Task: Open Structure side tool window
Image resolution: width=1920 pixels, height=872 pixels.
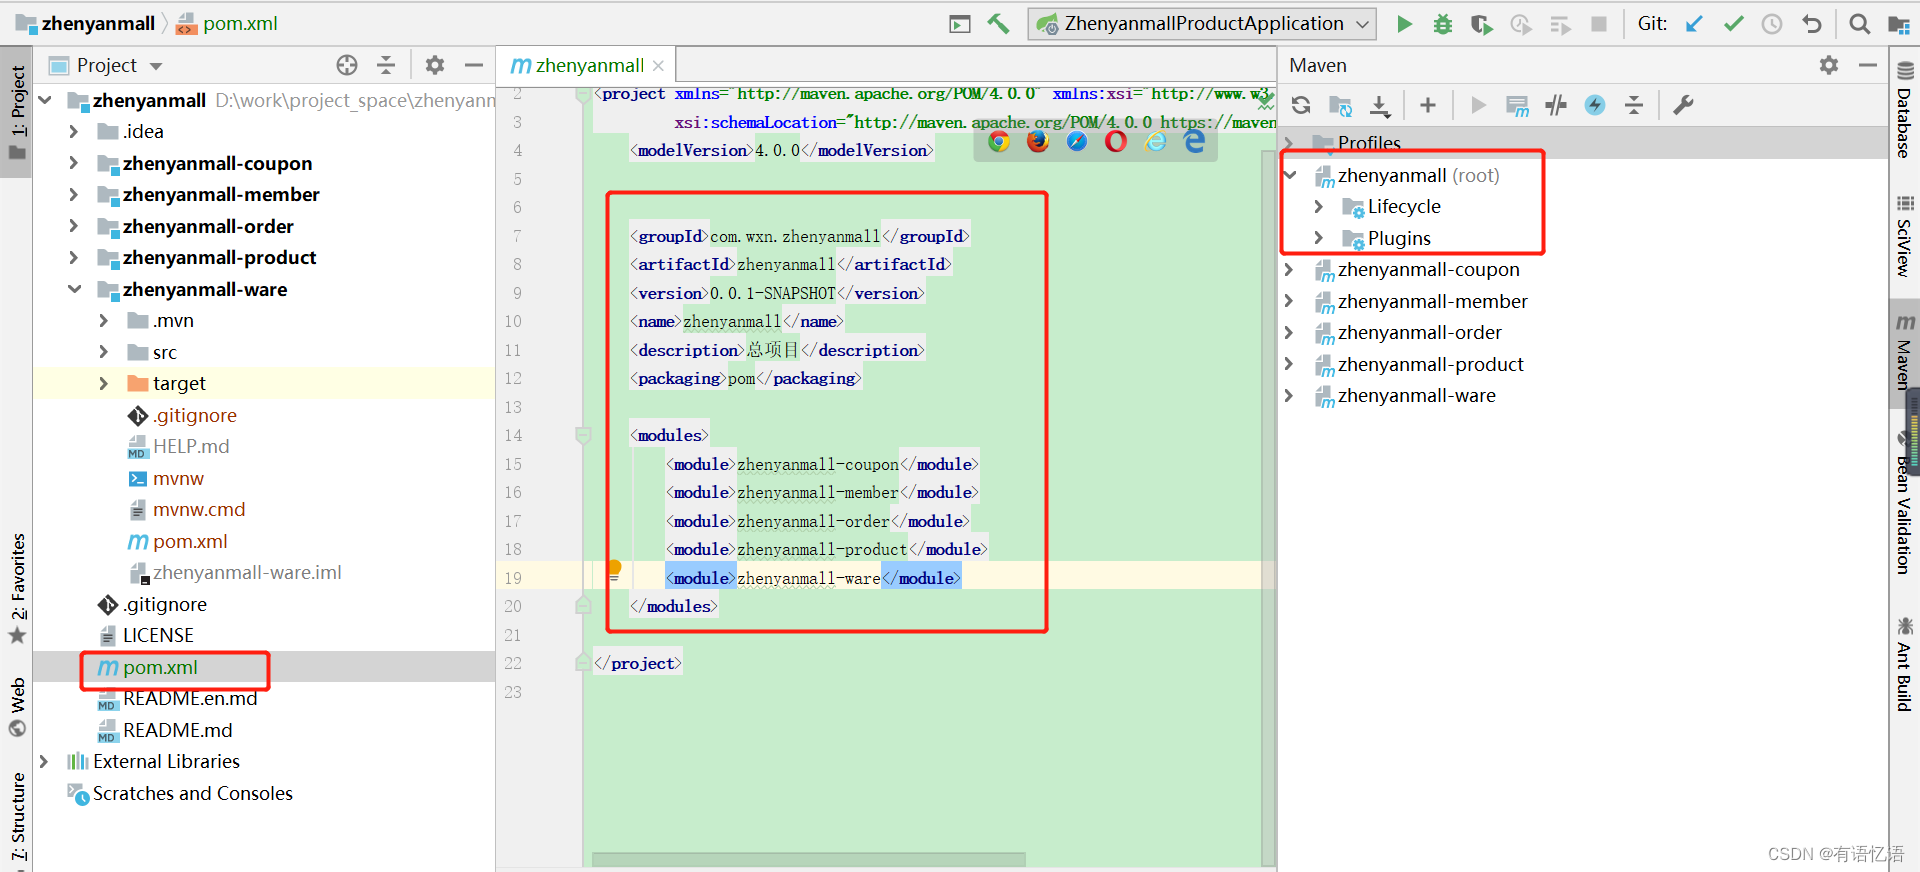Action: pyautogui.click(x=17, y=814)
